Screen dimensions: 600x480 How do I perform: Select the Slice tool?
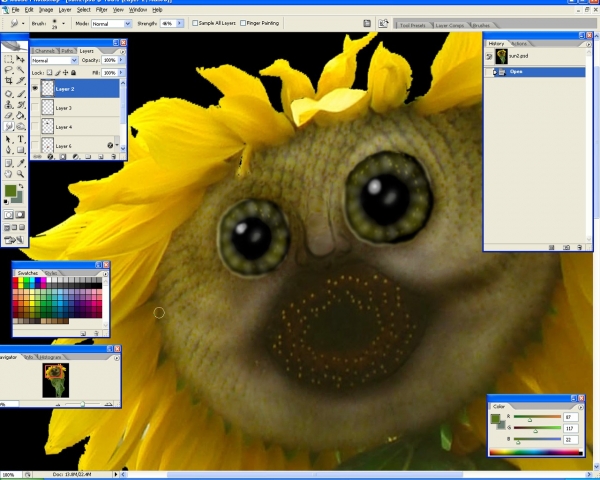(x=20, y=80)
